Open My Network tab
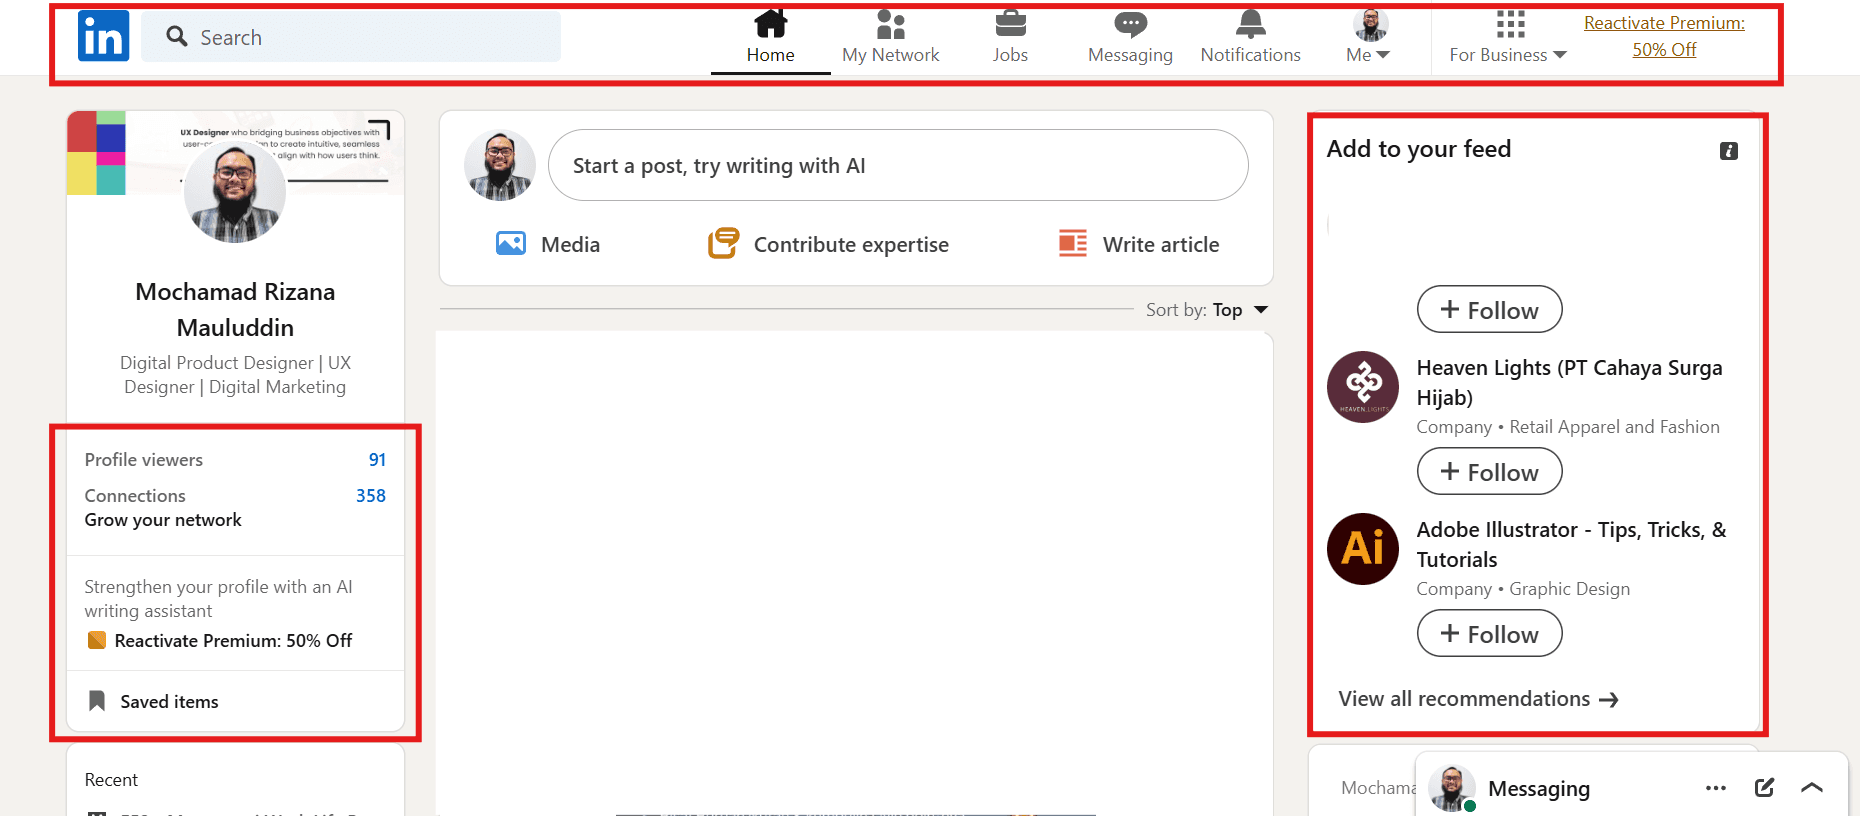The height and width of the screenshot is (816, 1860). [x=891, y=38]
